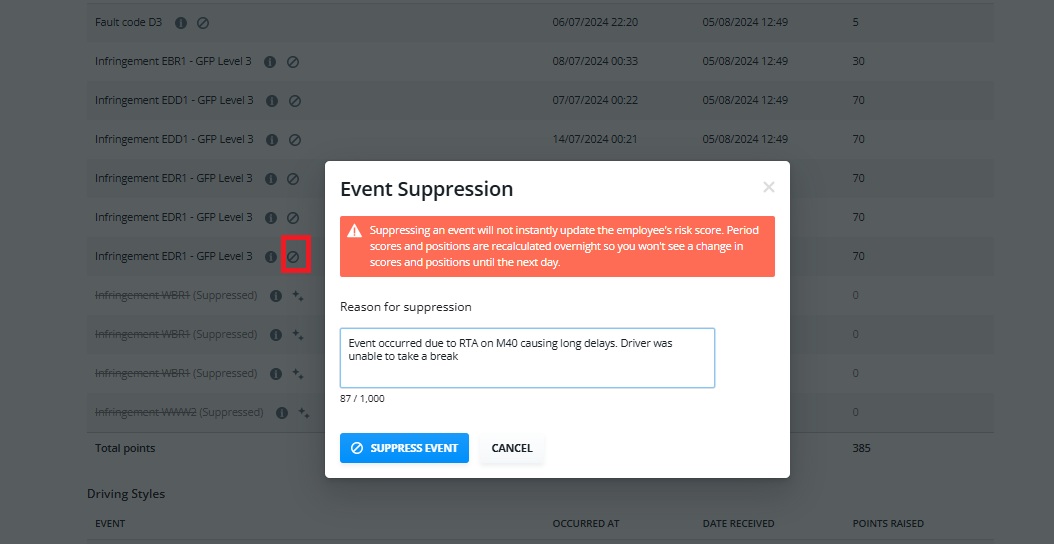Screen dimensions: 1054x544
Task: Click info icon for suppressed Infringement WWW2
Action: 282,412
